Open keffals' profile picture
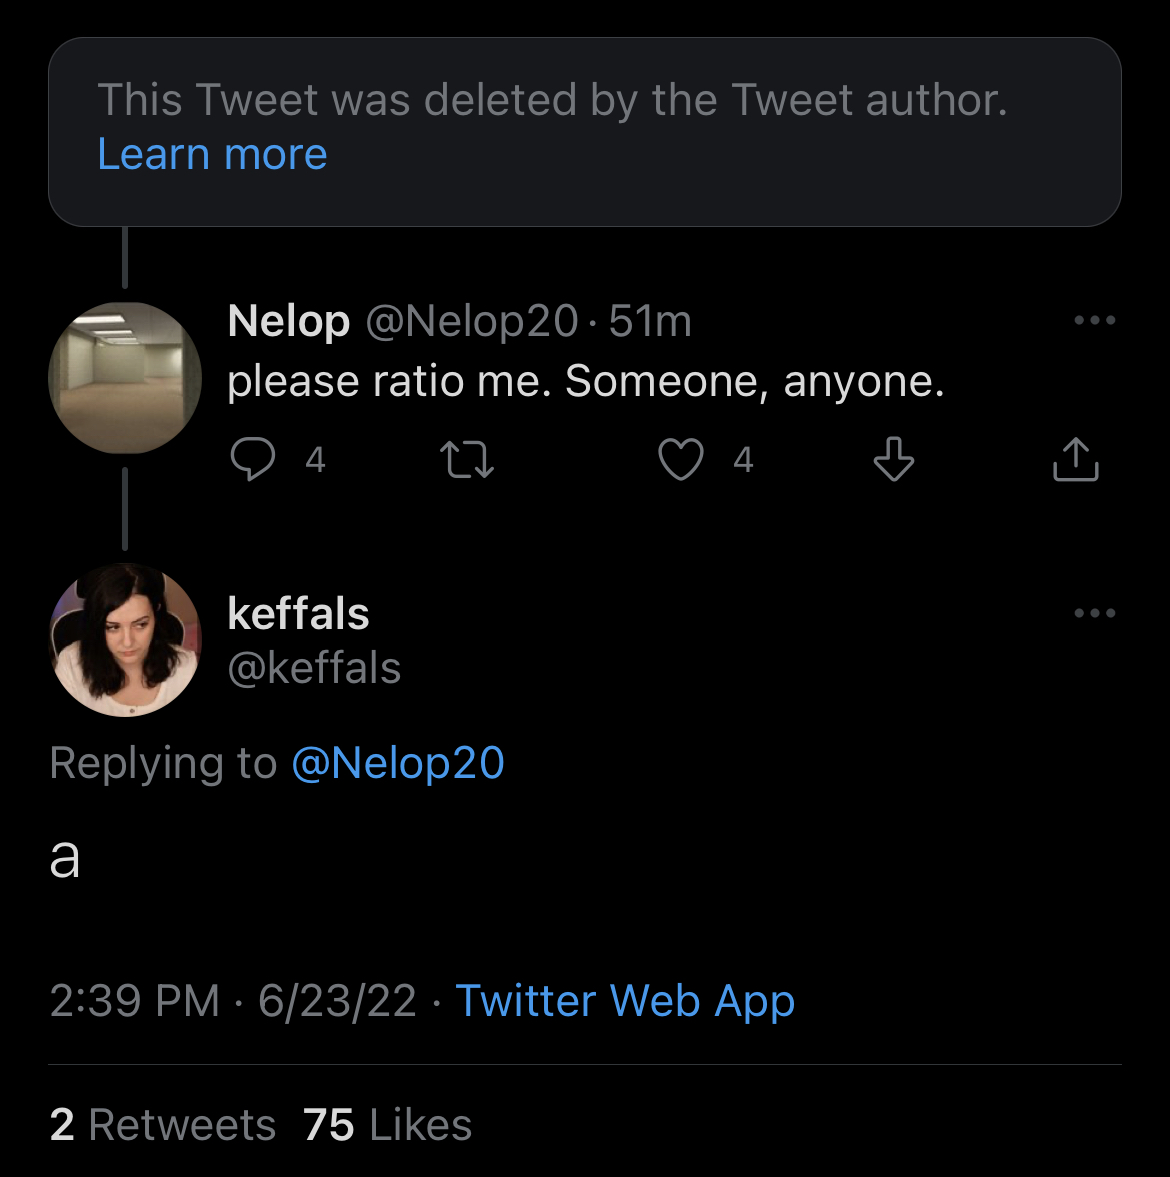Screen dimensions: 1170x1177 (125, 640)
